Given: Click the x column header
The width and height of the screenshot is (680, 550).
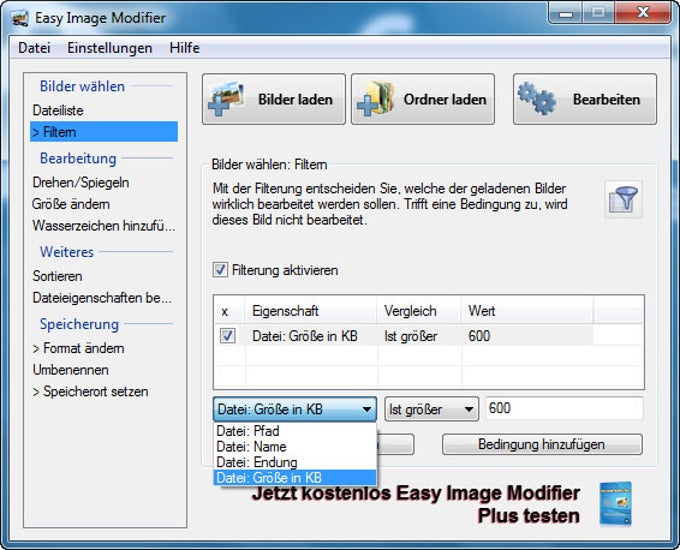Looking at the screenshot, I should click(229, 311).
